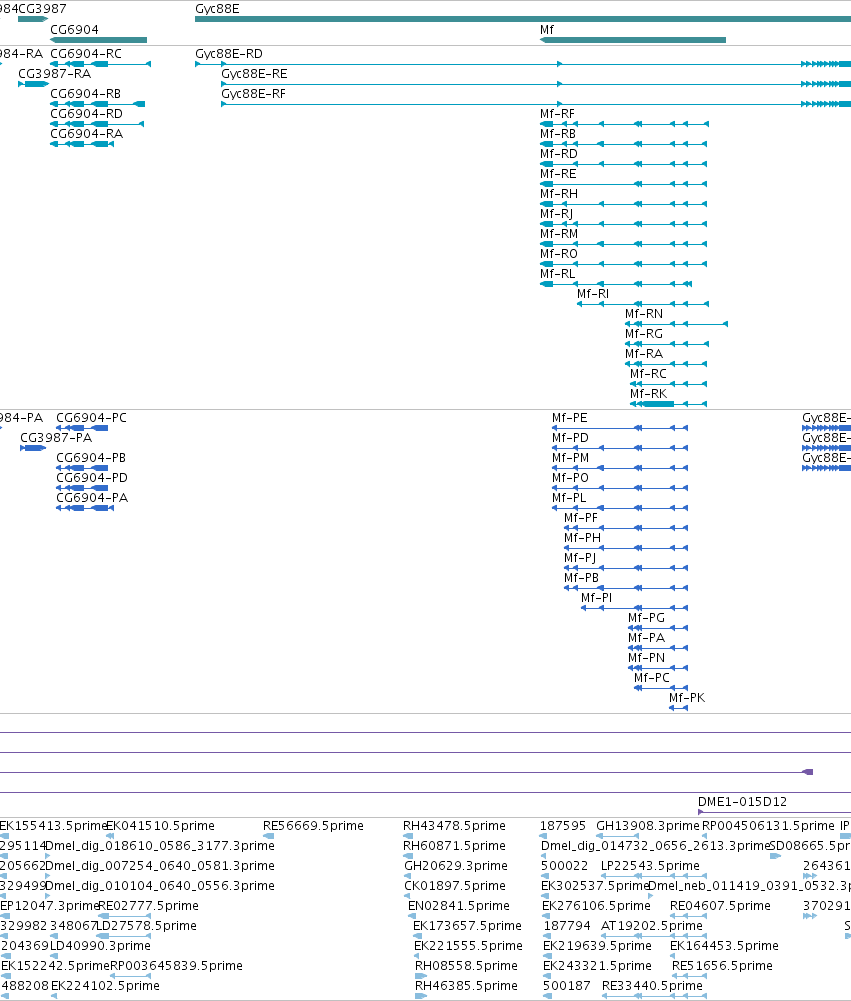The image size is (851, 1001).
Task: Select the Mf-PJ protein label
Action: coord(580,557)
